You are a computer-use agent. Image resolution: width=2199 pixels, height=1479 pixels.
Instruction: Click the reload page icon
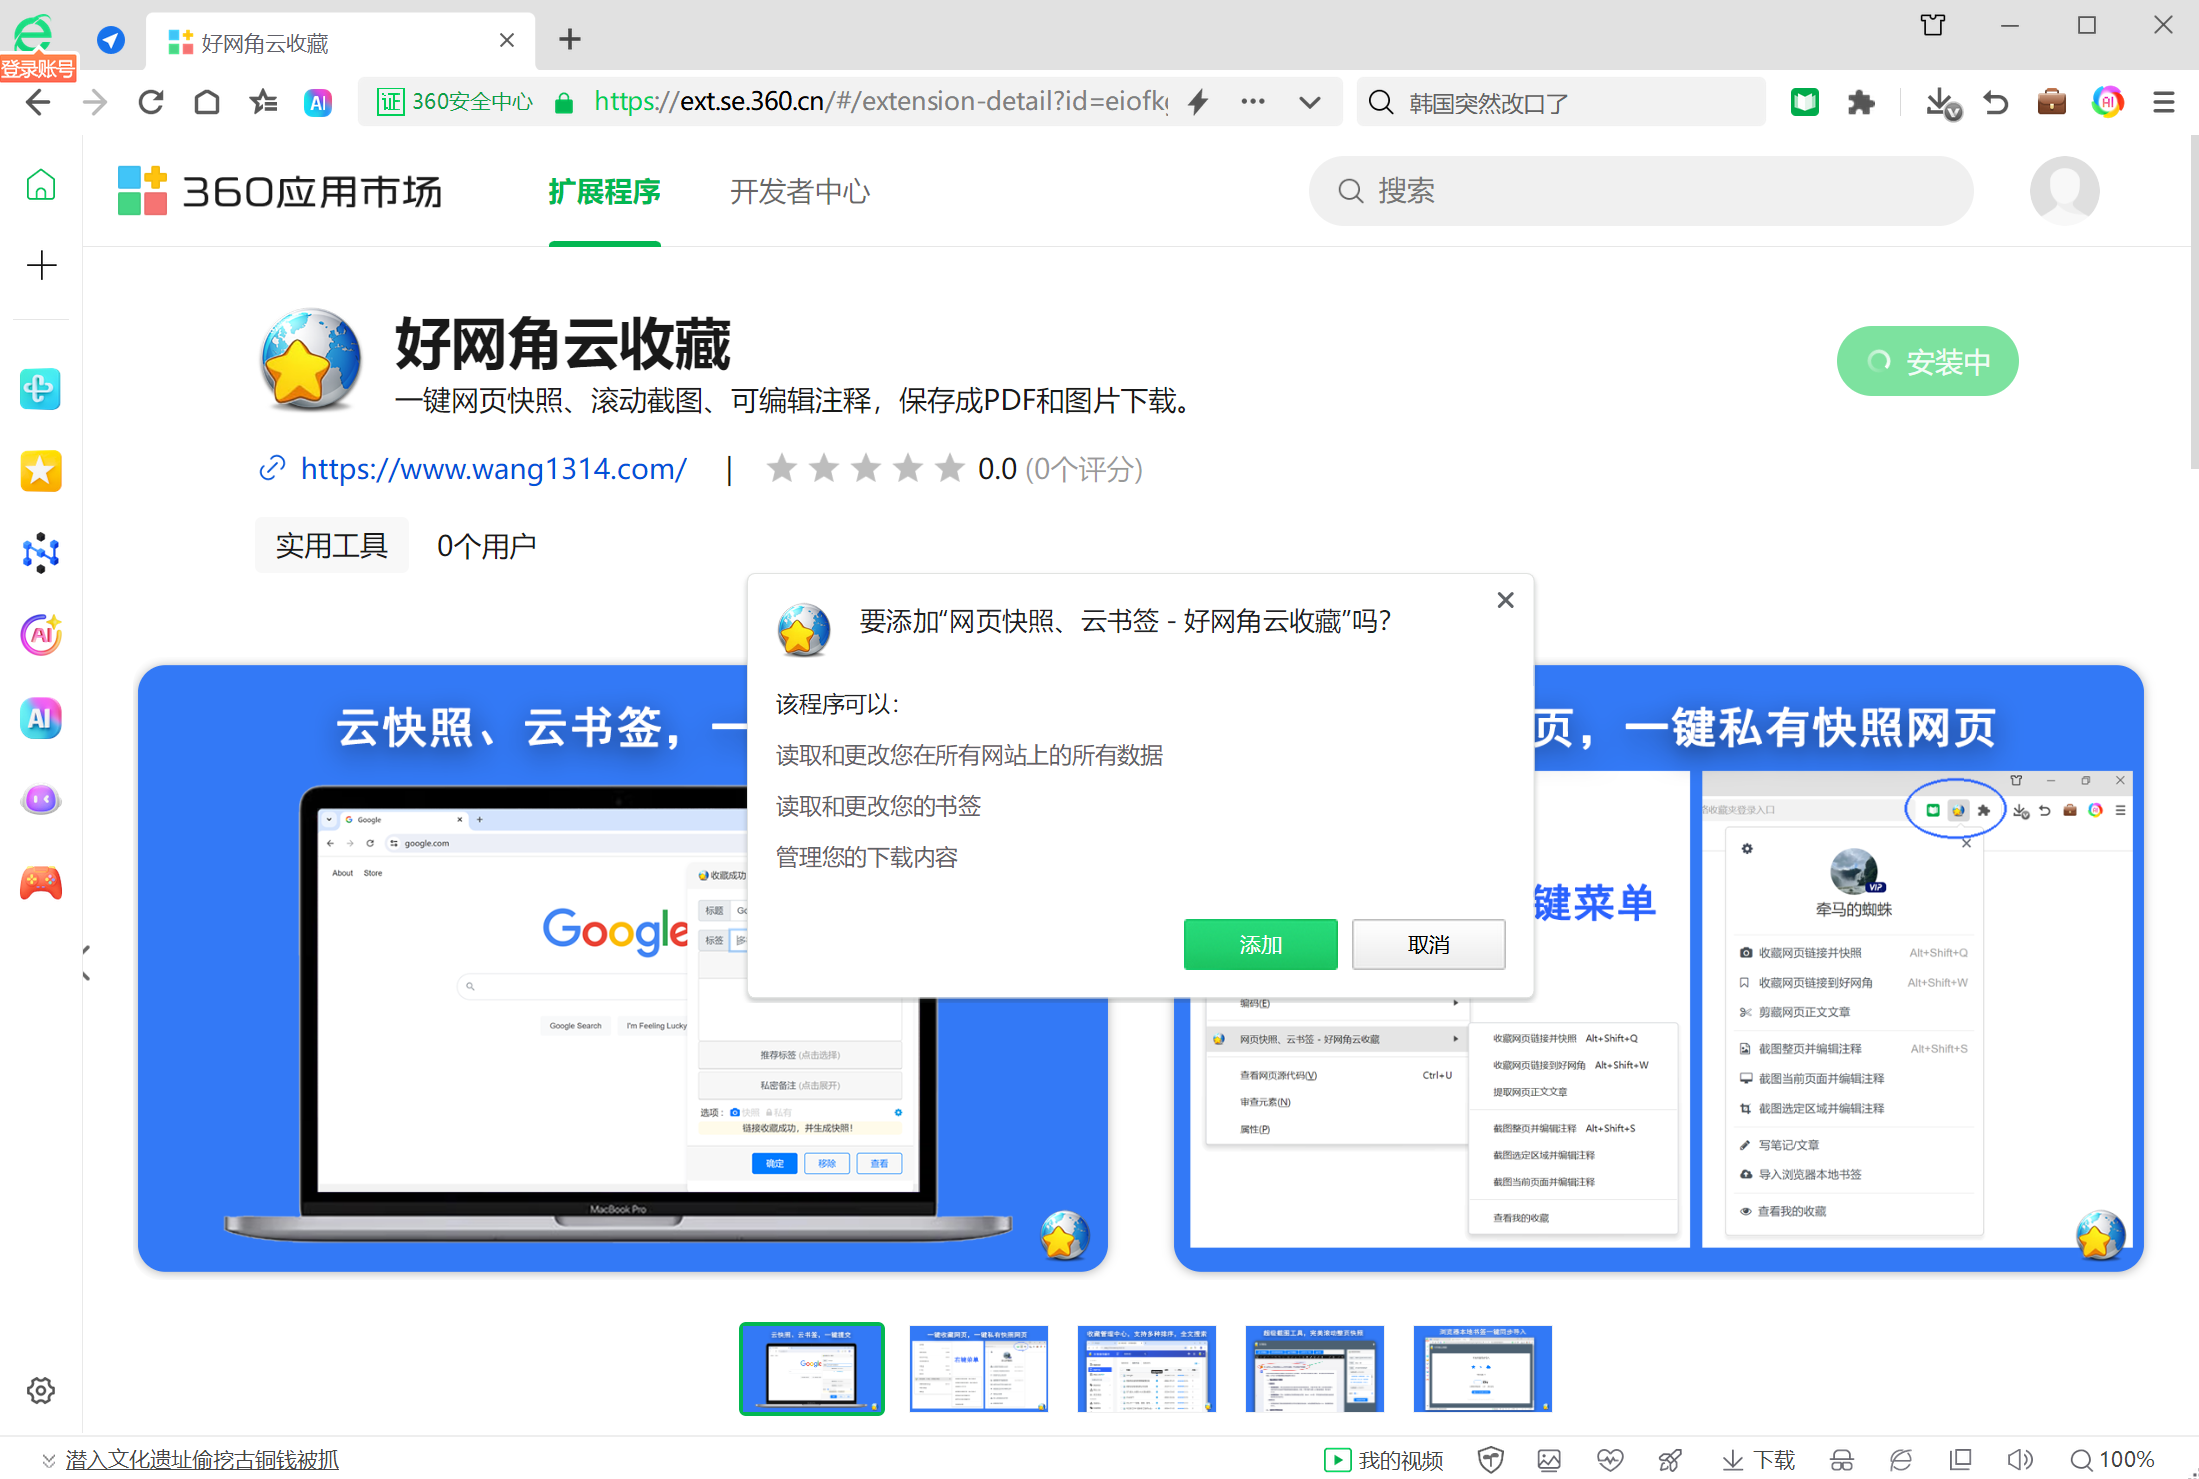coord(151,102)
